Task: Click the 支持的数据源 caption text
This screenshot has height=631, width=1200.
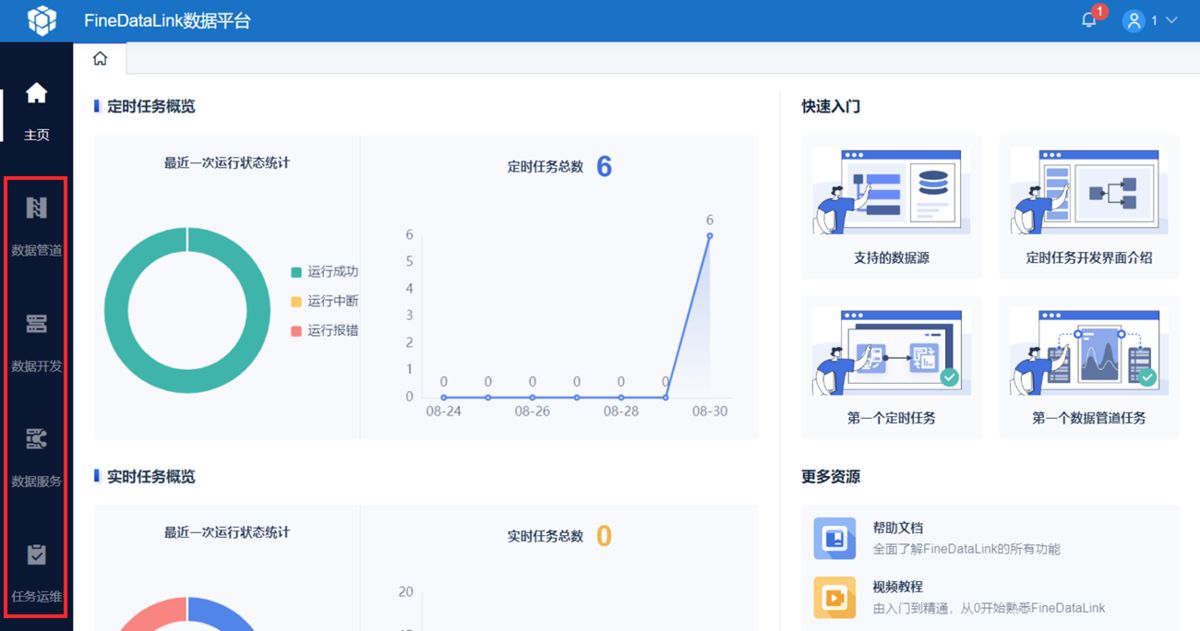Action: [892, 258]
